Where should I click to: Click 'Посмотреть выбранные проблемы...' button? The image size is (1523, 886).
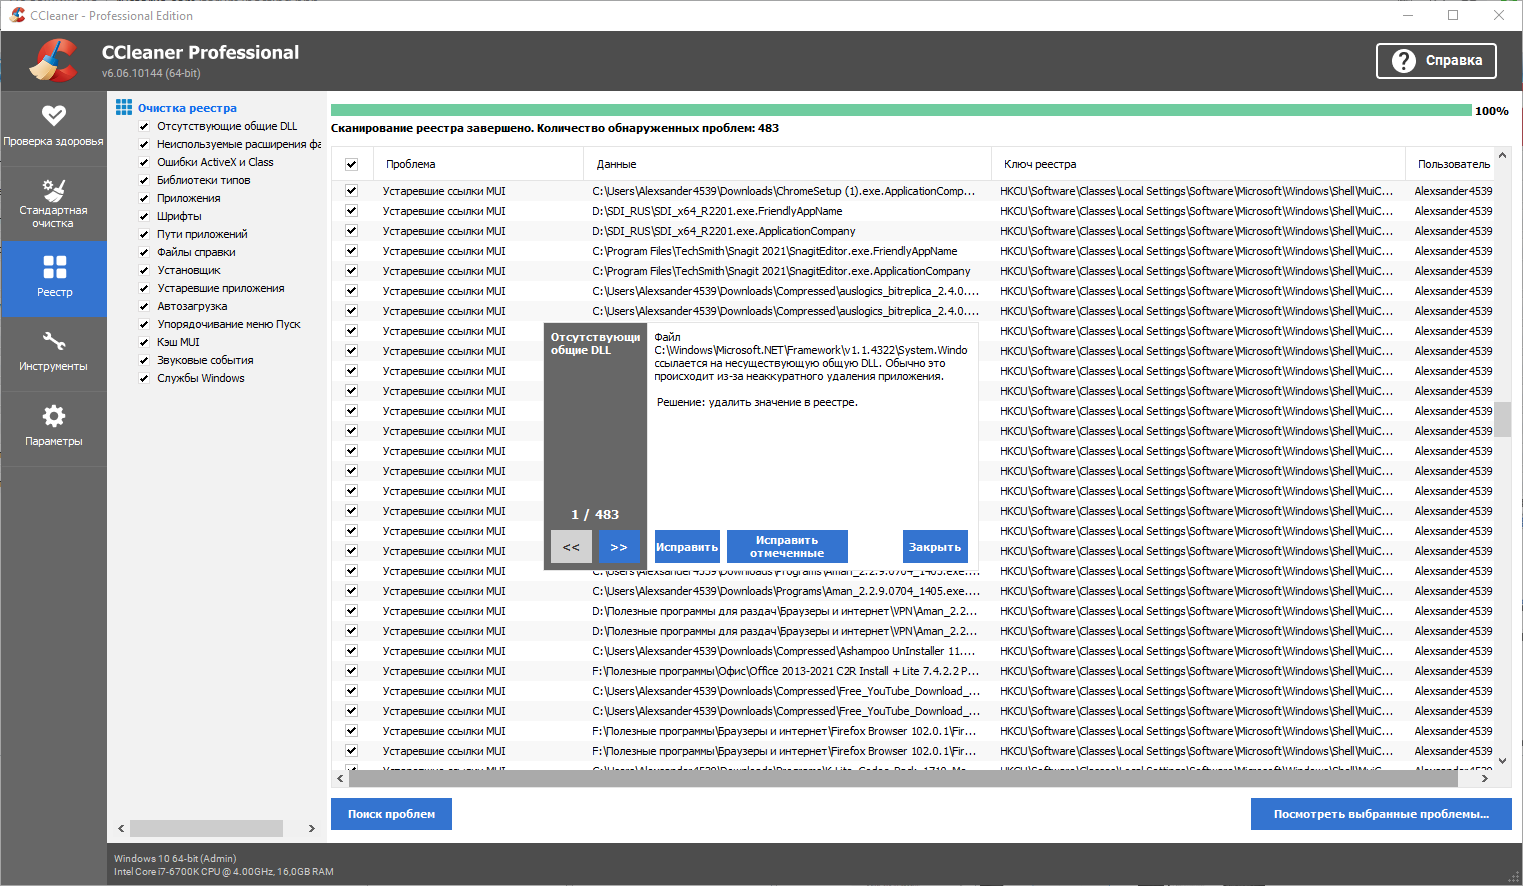pyautogui.click(x=1381, y=814)
